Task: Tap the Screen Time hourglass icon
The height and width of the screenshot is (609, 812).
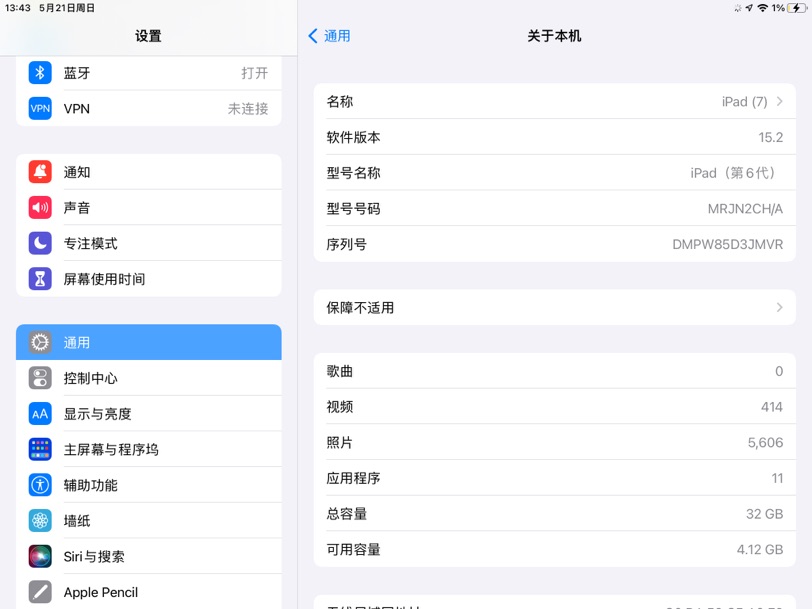Action: [x=40, y=279]
